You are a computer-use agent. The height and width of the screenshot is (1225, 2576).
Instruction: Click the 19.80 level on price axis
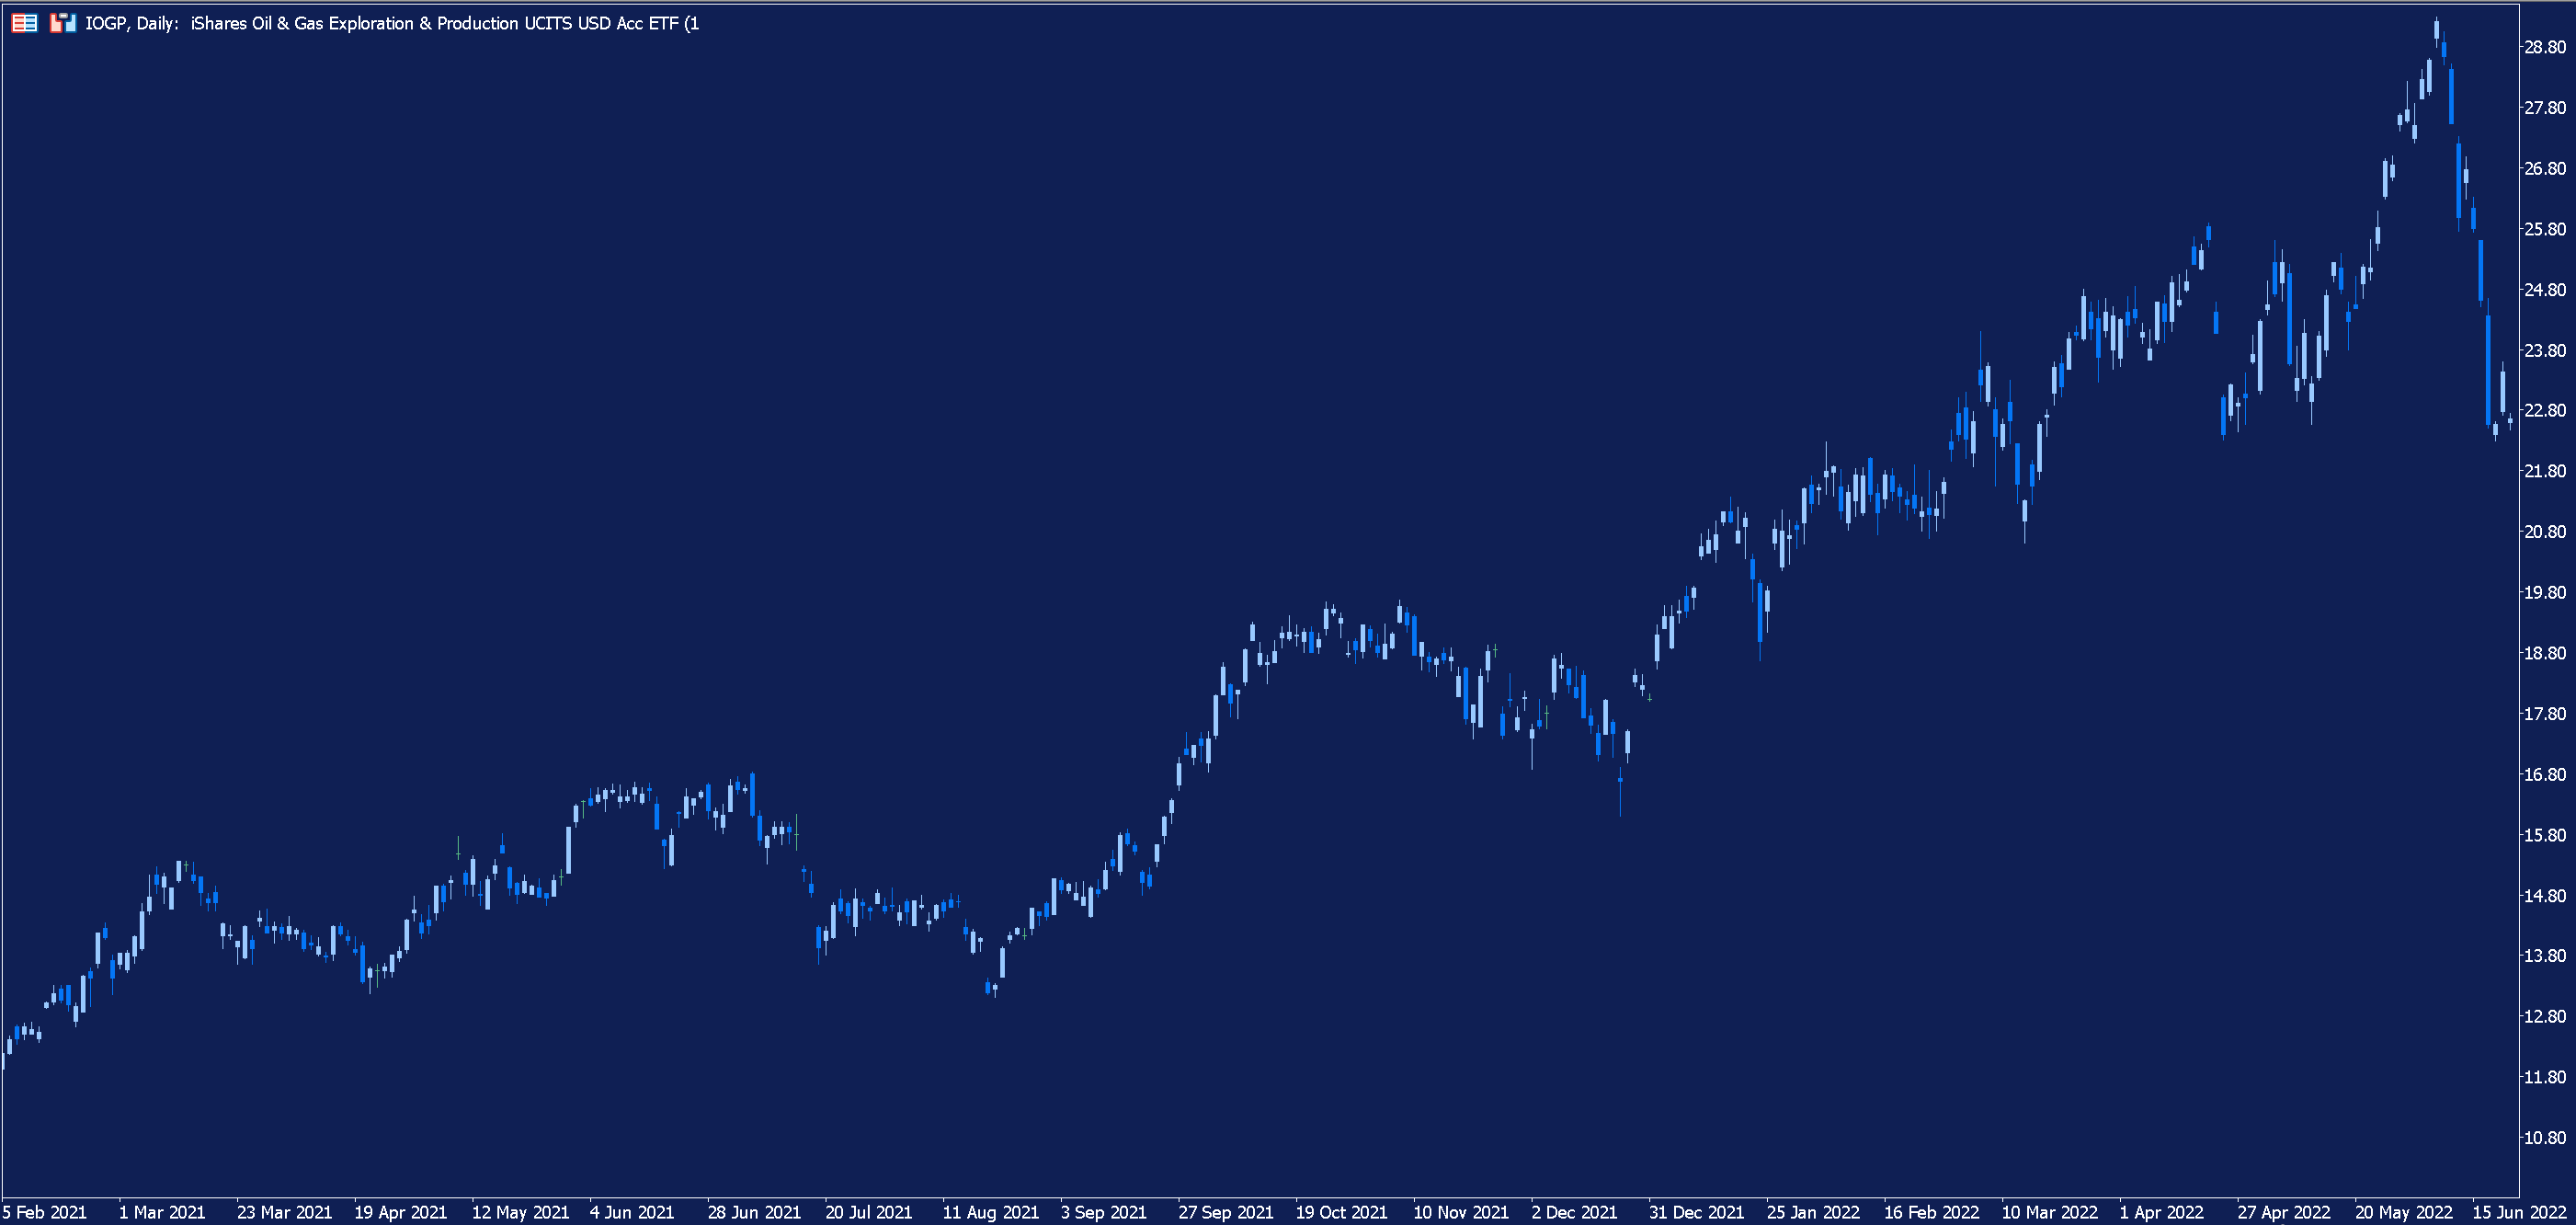[x=2545, y=592]
